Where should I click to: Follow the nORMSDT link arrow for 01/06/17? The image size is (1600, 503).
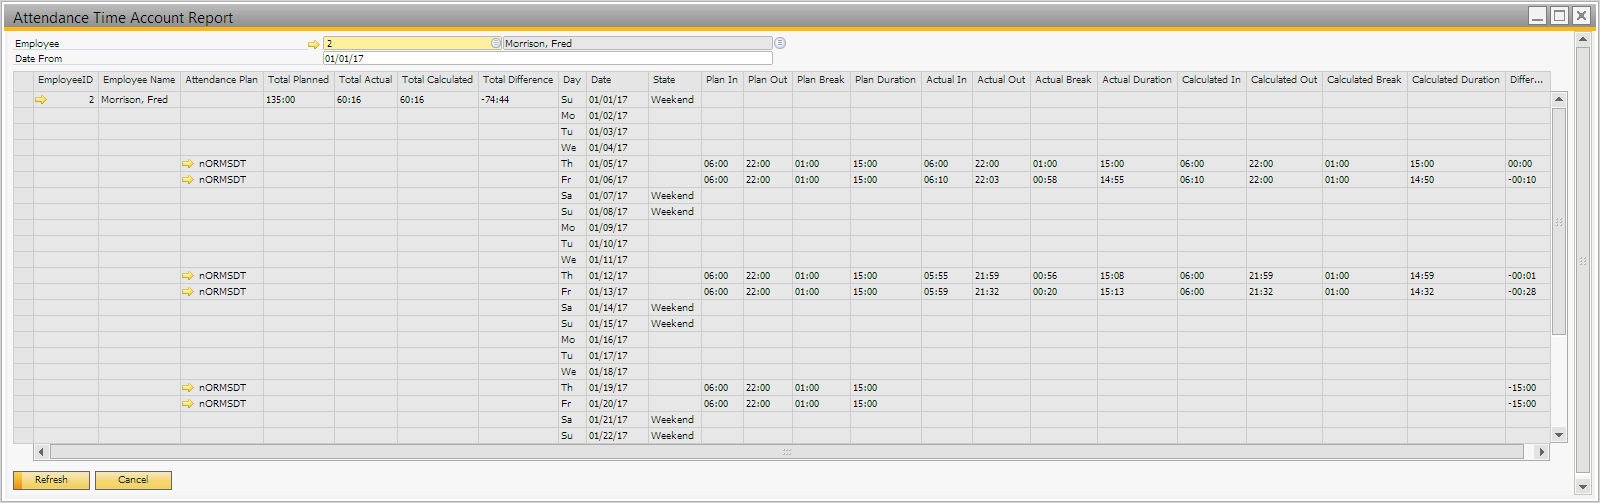(187, 180)
